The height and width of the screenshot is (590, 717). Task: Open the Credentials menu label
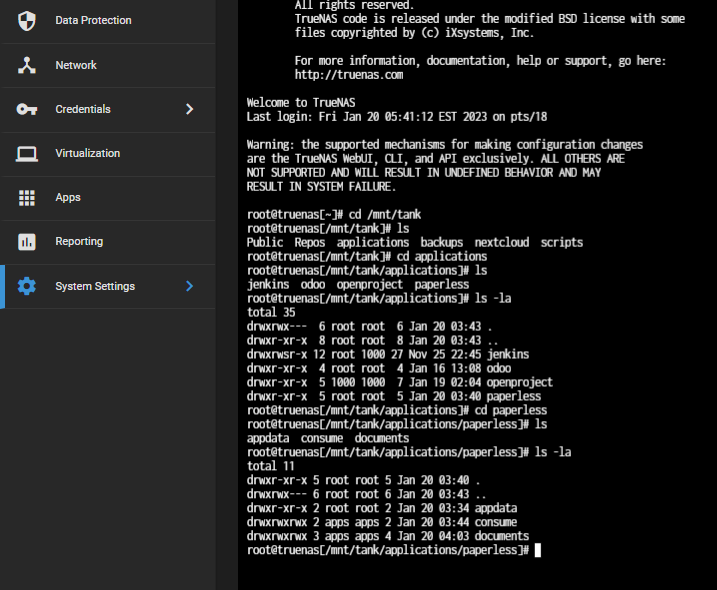(83, 109)
